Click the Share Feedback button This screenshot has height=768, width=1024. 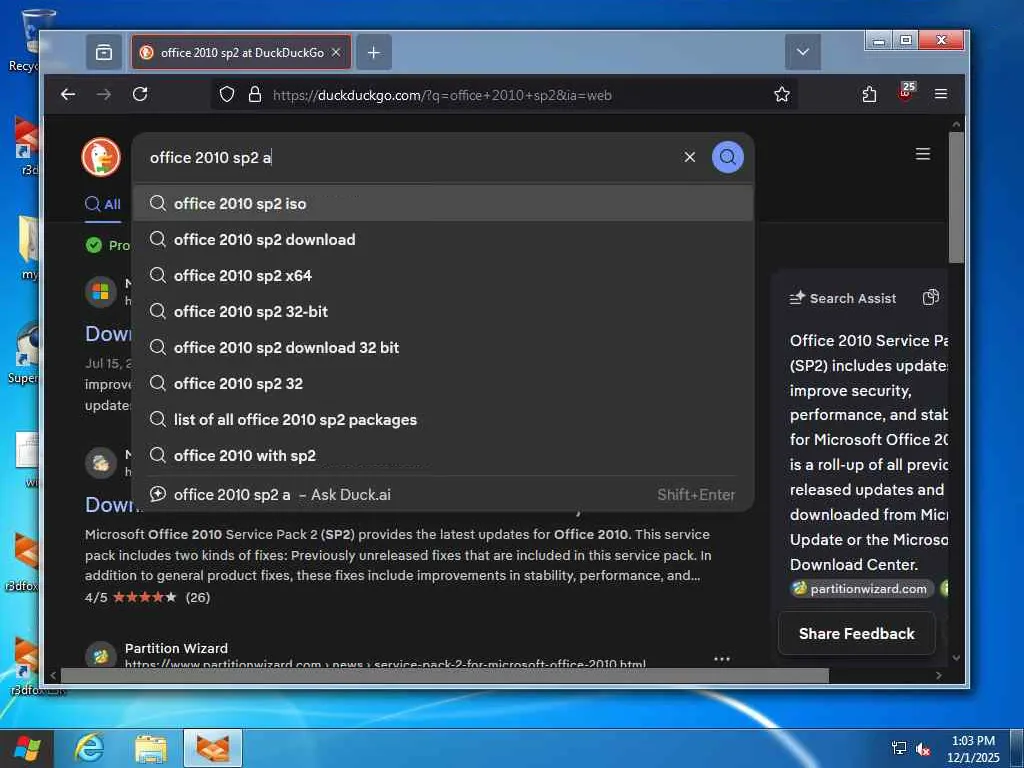(856, 633)
